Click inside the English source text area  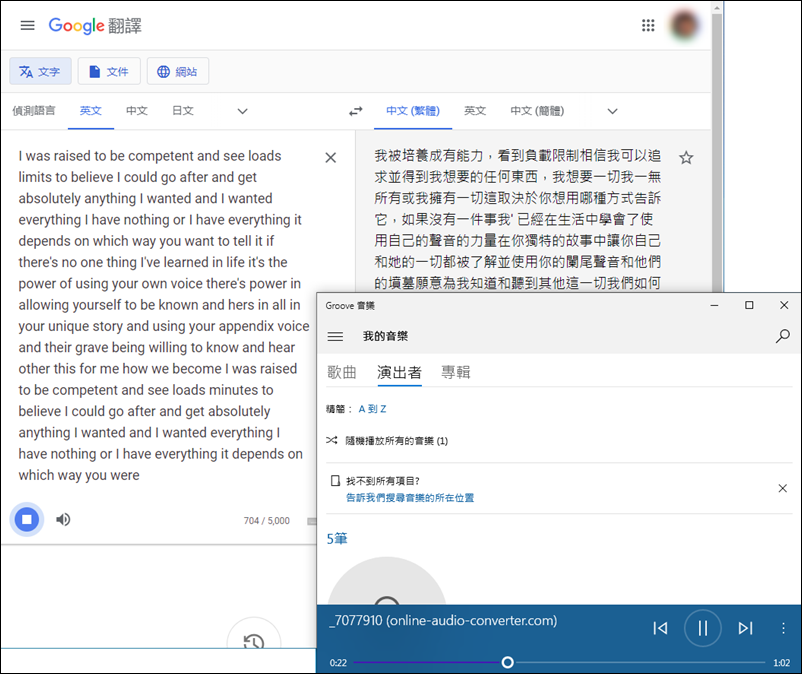(164, 315)
